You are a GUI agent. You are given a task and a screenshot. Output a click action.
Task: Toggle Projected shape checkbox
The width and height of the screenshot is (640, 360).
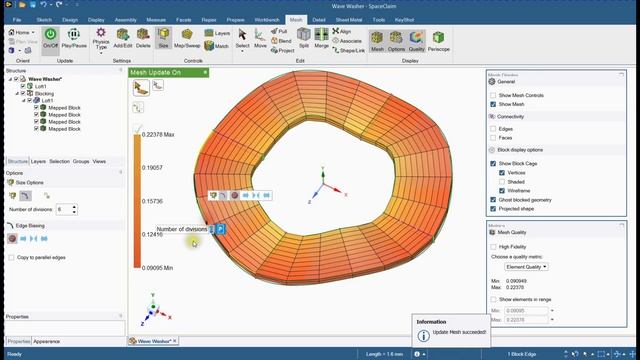point(493,209)
